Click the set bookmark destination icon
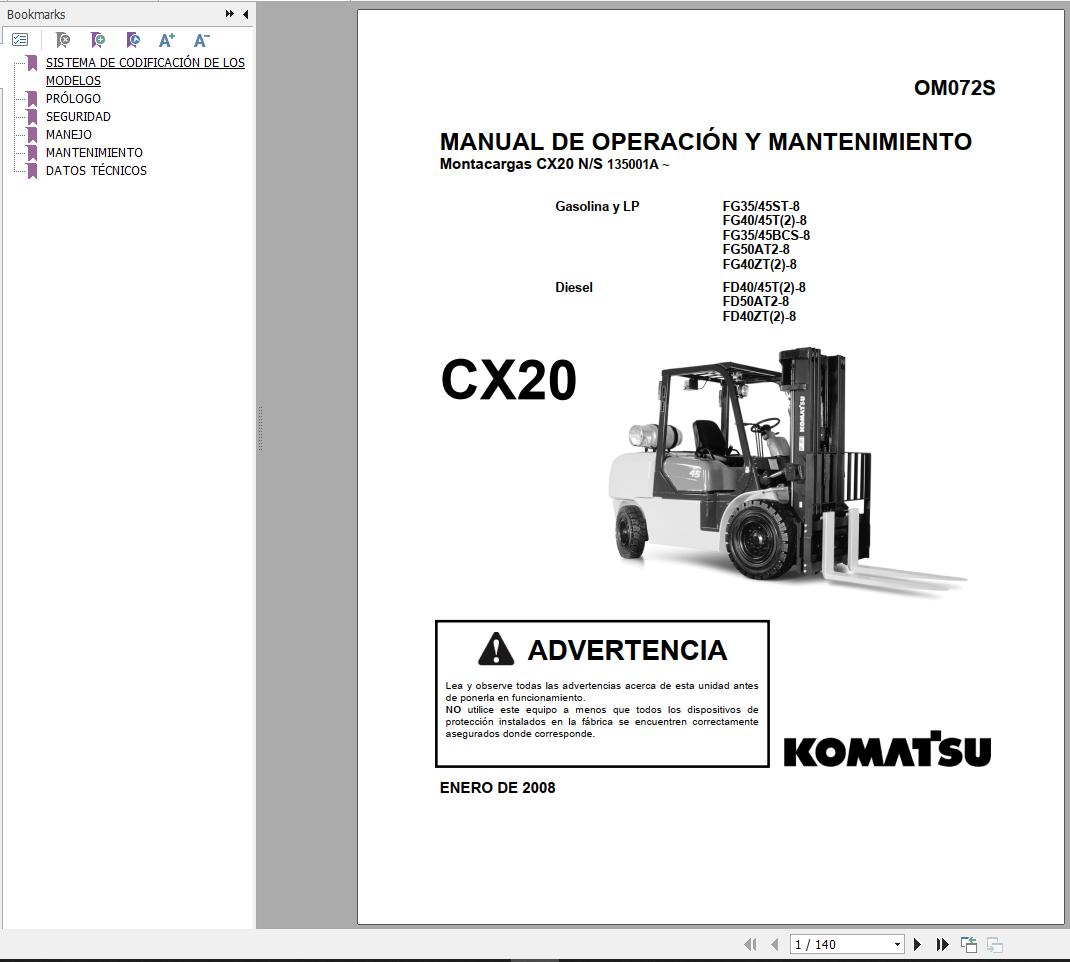1070x962 pixels. coord(133,40)
